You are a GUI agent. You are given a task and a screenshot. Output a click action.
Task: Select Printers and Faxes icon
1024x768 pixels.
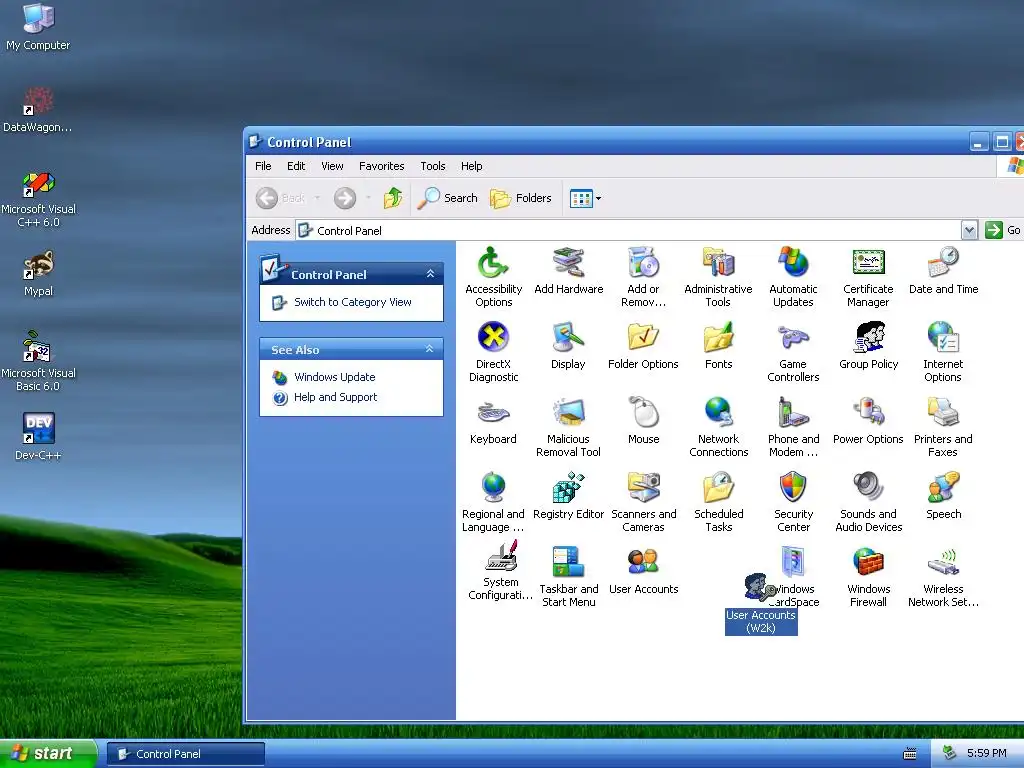(942, 427)
